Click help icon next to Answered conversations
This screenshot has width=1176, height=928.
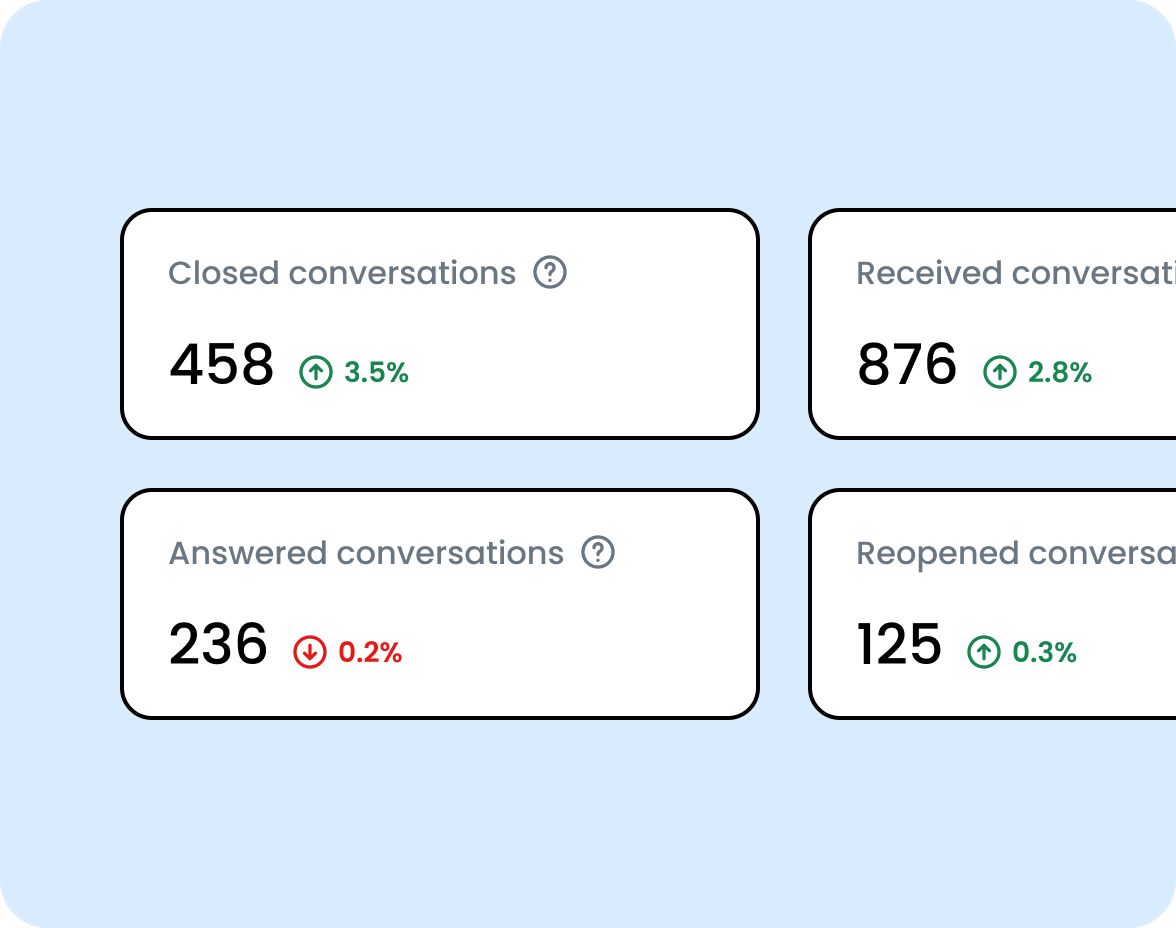pyautogui.click(x=598, y=552)
